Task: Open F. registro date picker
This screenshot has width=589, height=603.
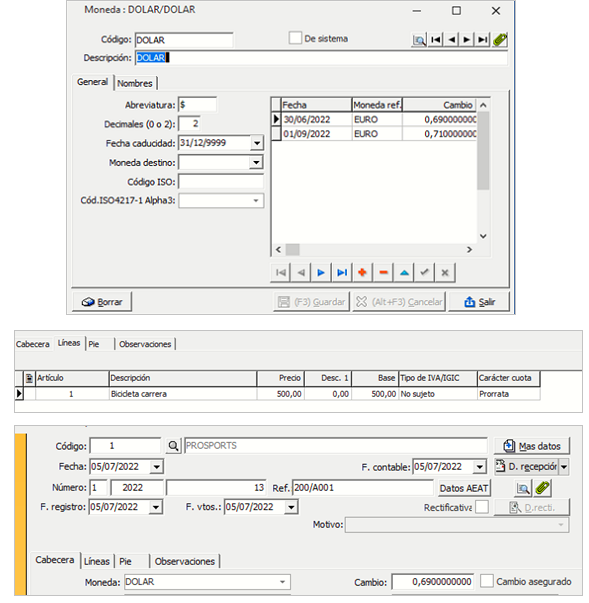Action: pyautogui.click(x=156, y=507)
